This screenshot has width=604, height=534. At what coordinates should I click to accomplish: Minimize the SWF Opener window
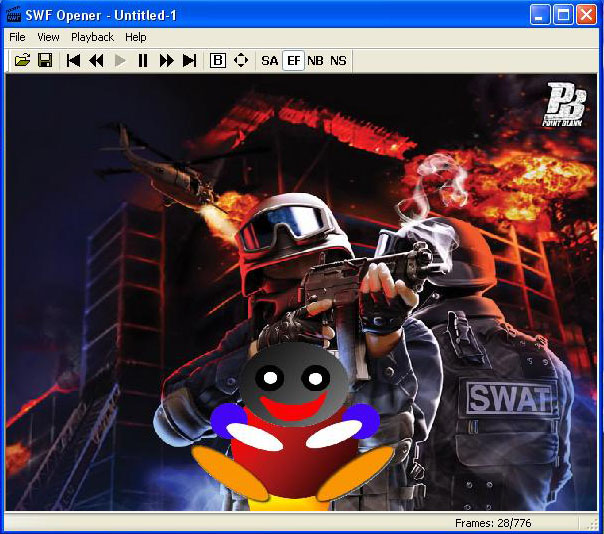(x=540, y=15)
